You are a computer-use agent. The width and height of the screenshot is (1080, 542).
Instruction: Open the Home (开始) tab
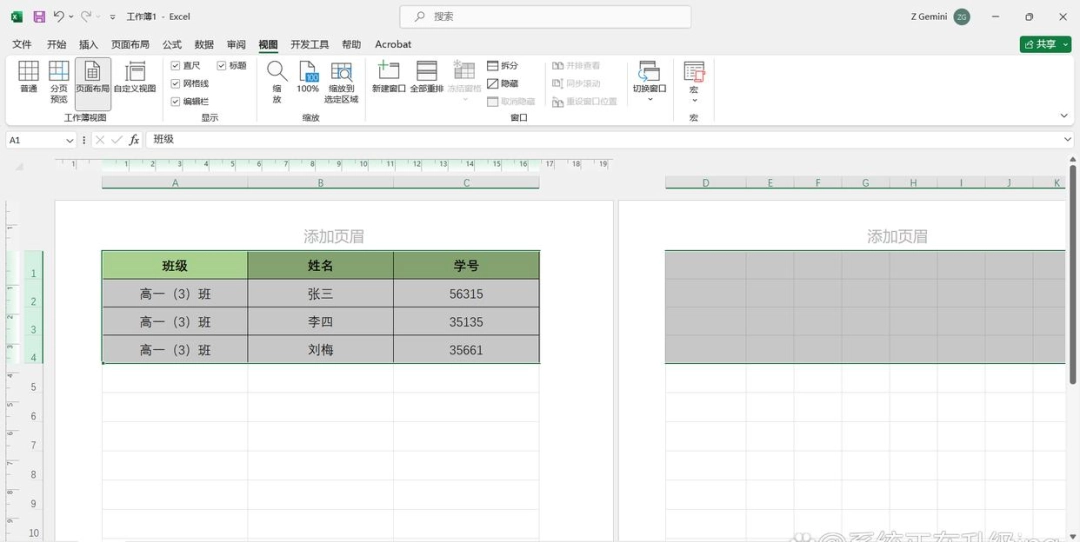click(56, 44)
